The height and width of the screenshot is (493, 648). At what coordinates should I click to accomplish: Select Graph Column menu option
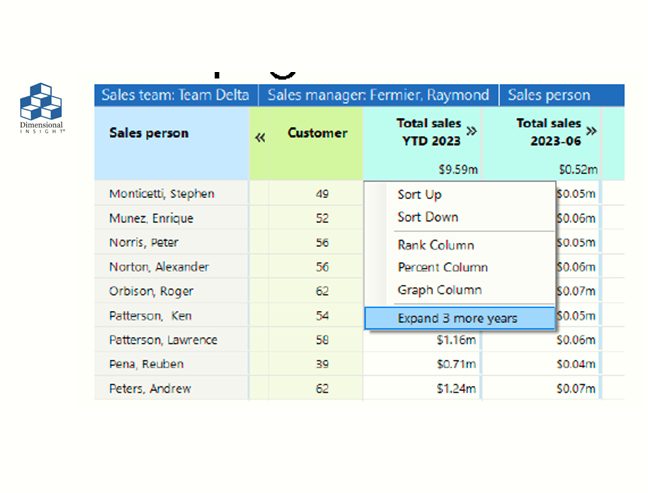[x=439, y=290]
